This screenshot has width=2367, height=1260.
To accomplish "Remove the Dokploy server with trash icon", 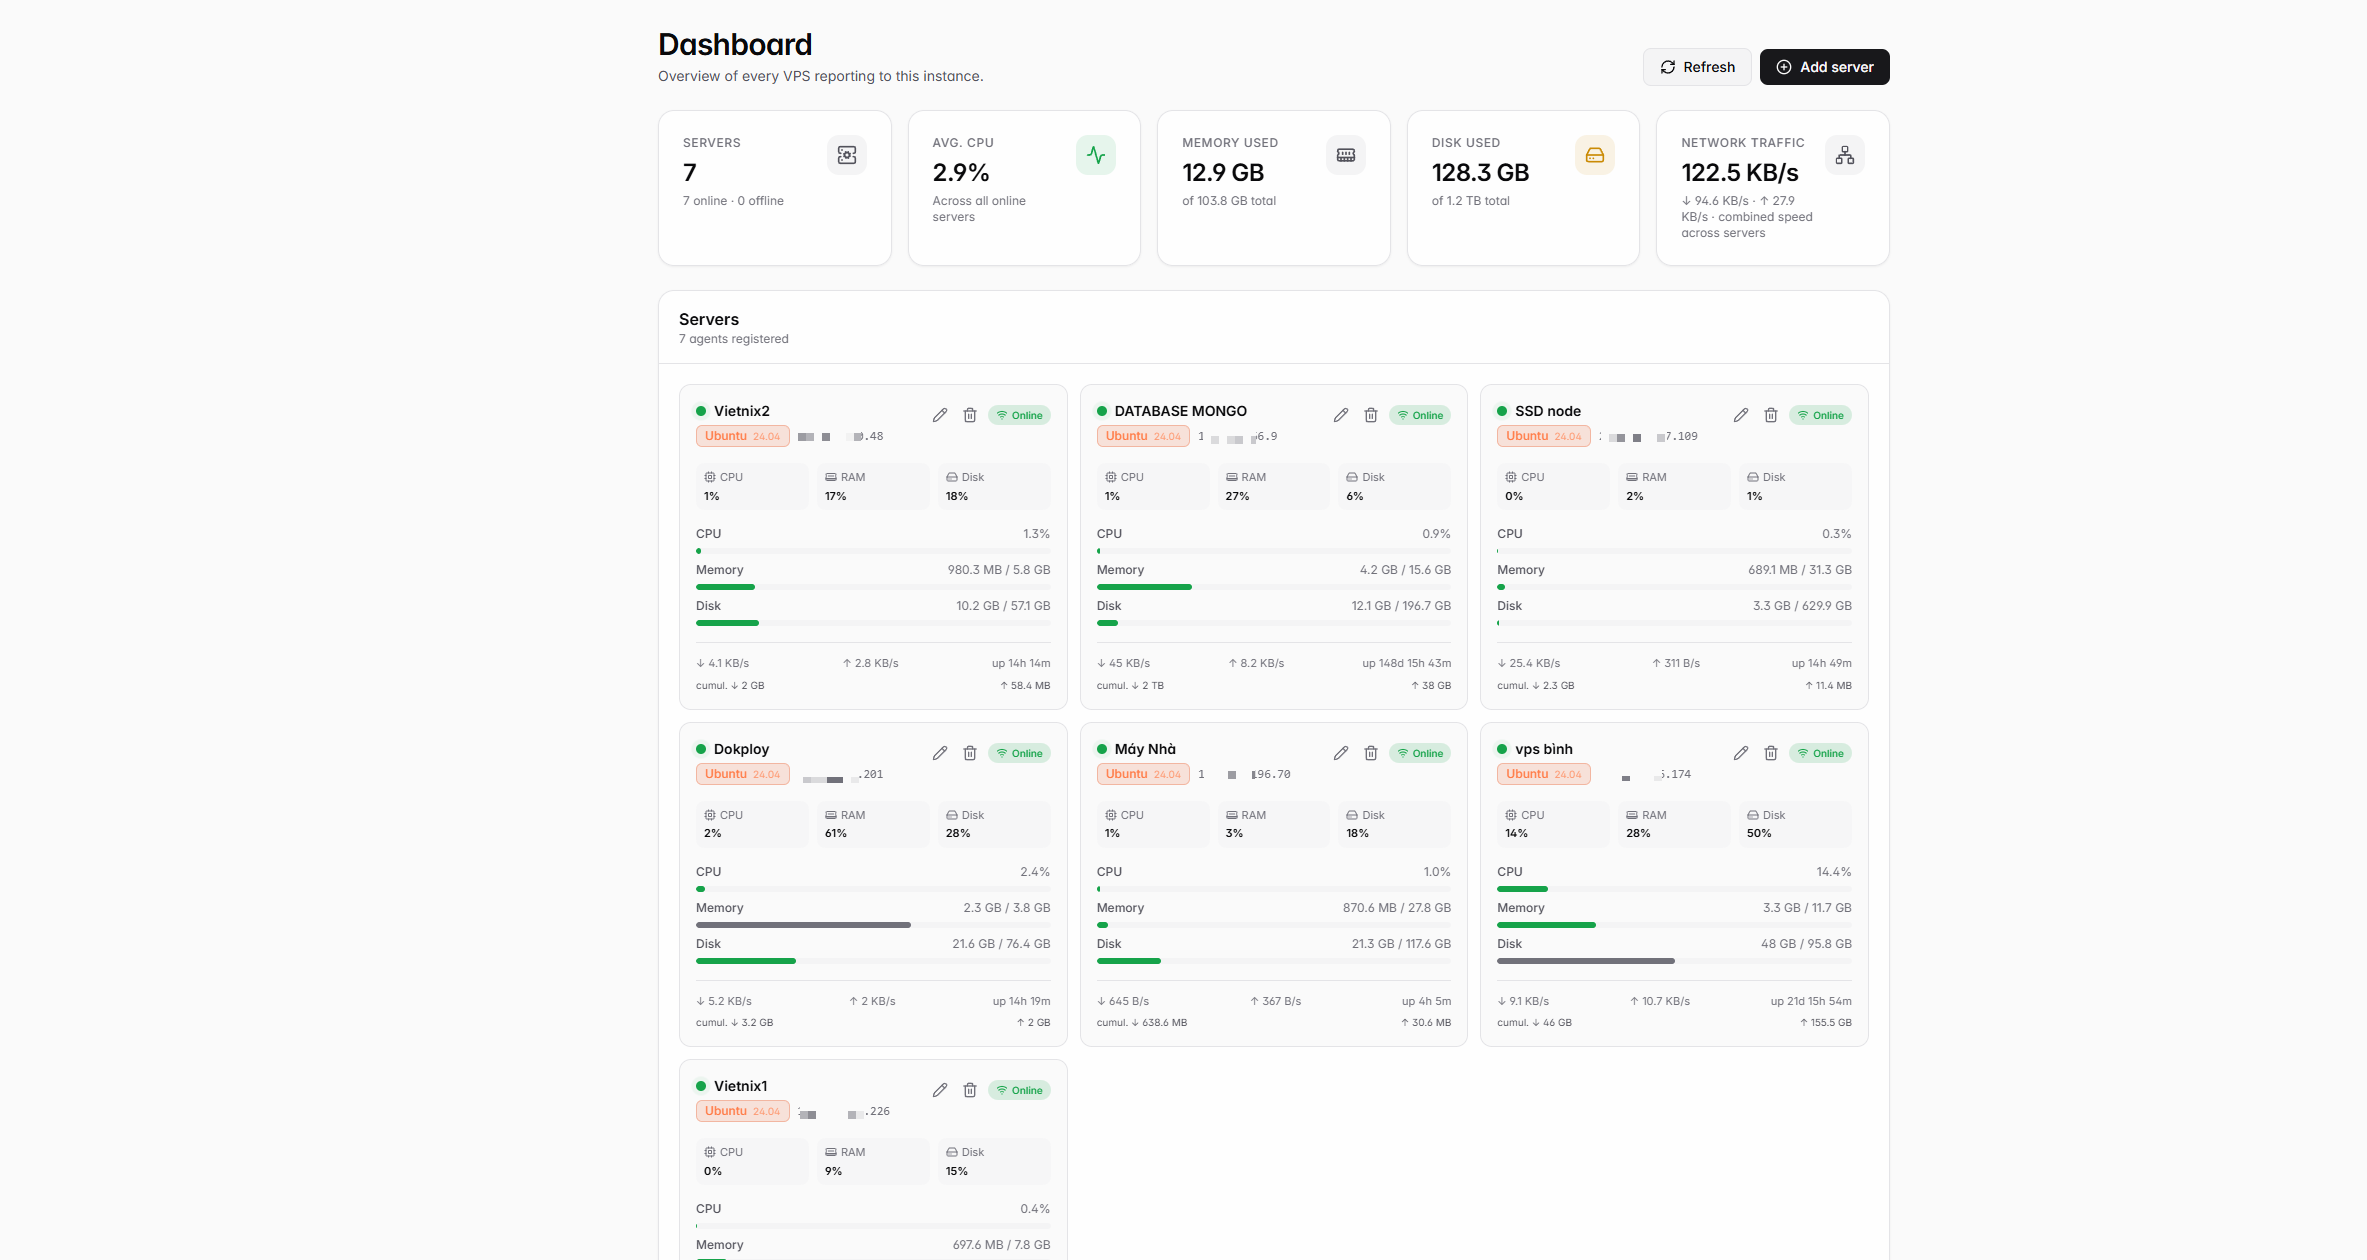I will [x=969, y=753].
